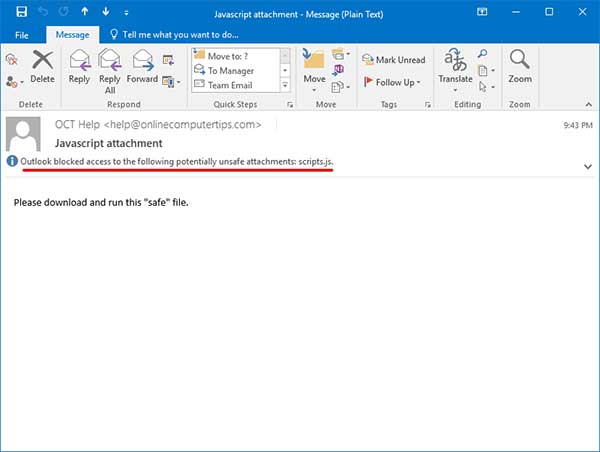Click the subject 'Javascript attachment'

pos(109,143)
